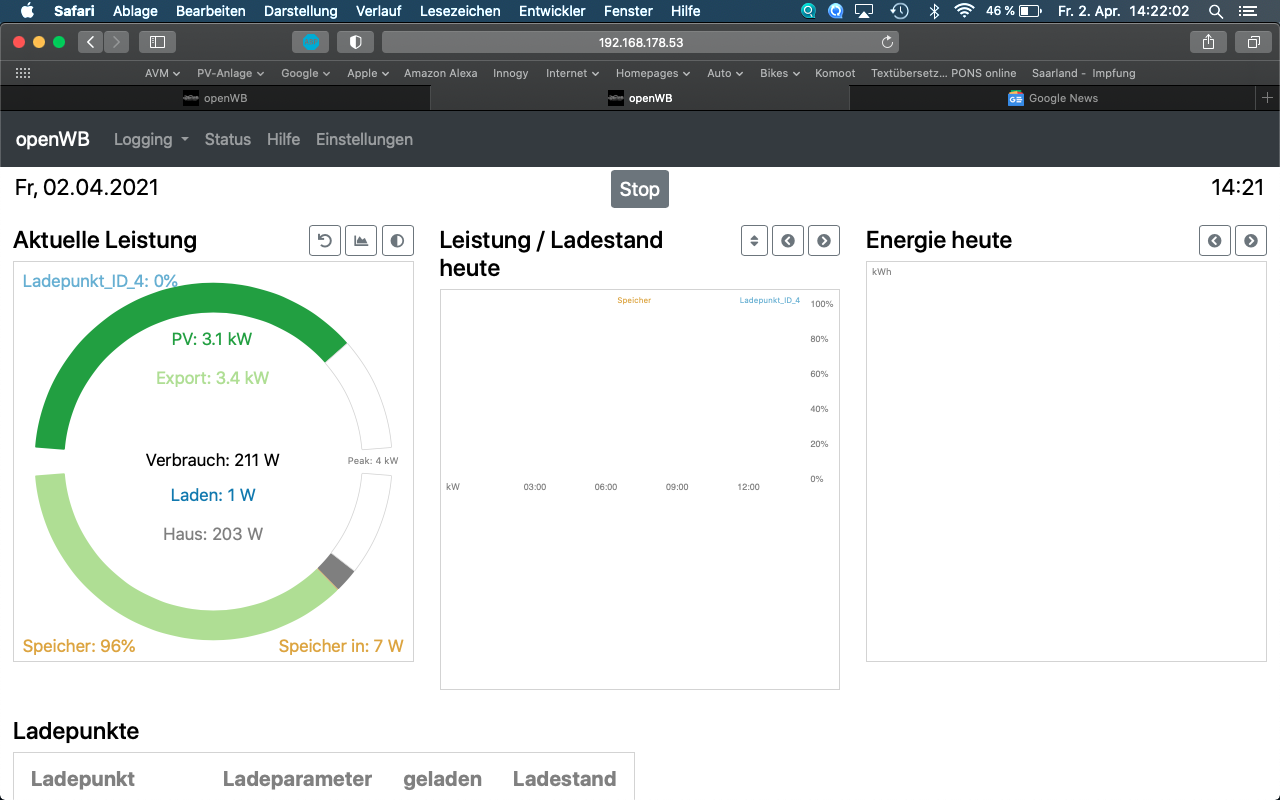The image size is (1280, 800).
Task: Click the Safari privacy shield icon
Action: [355, 42]
